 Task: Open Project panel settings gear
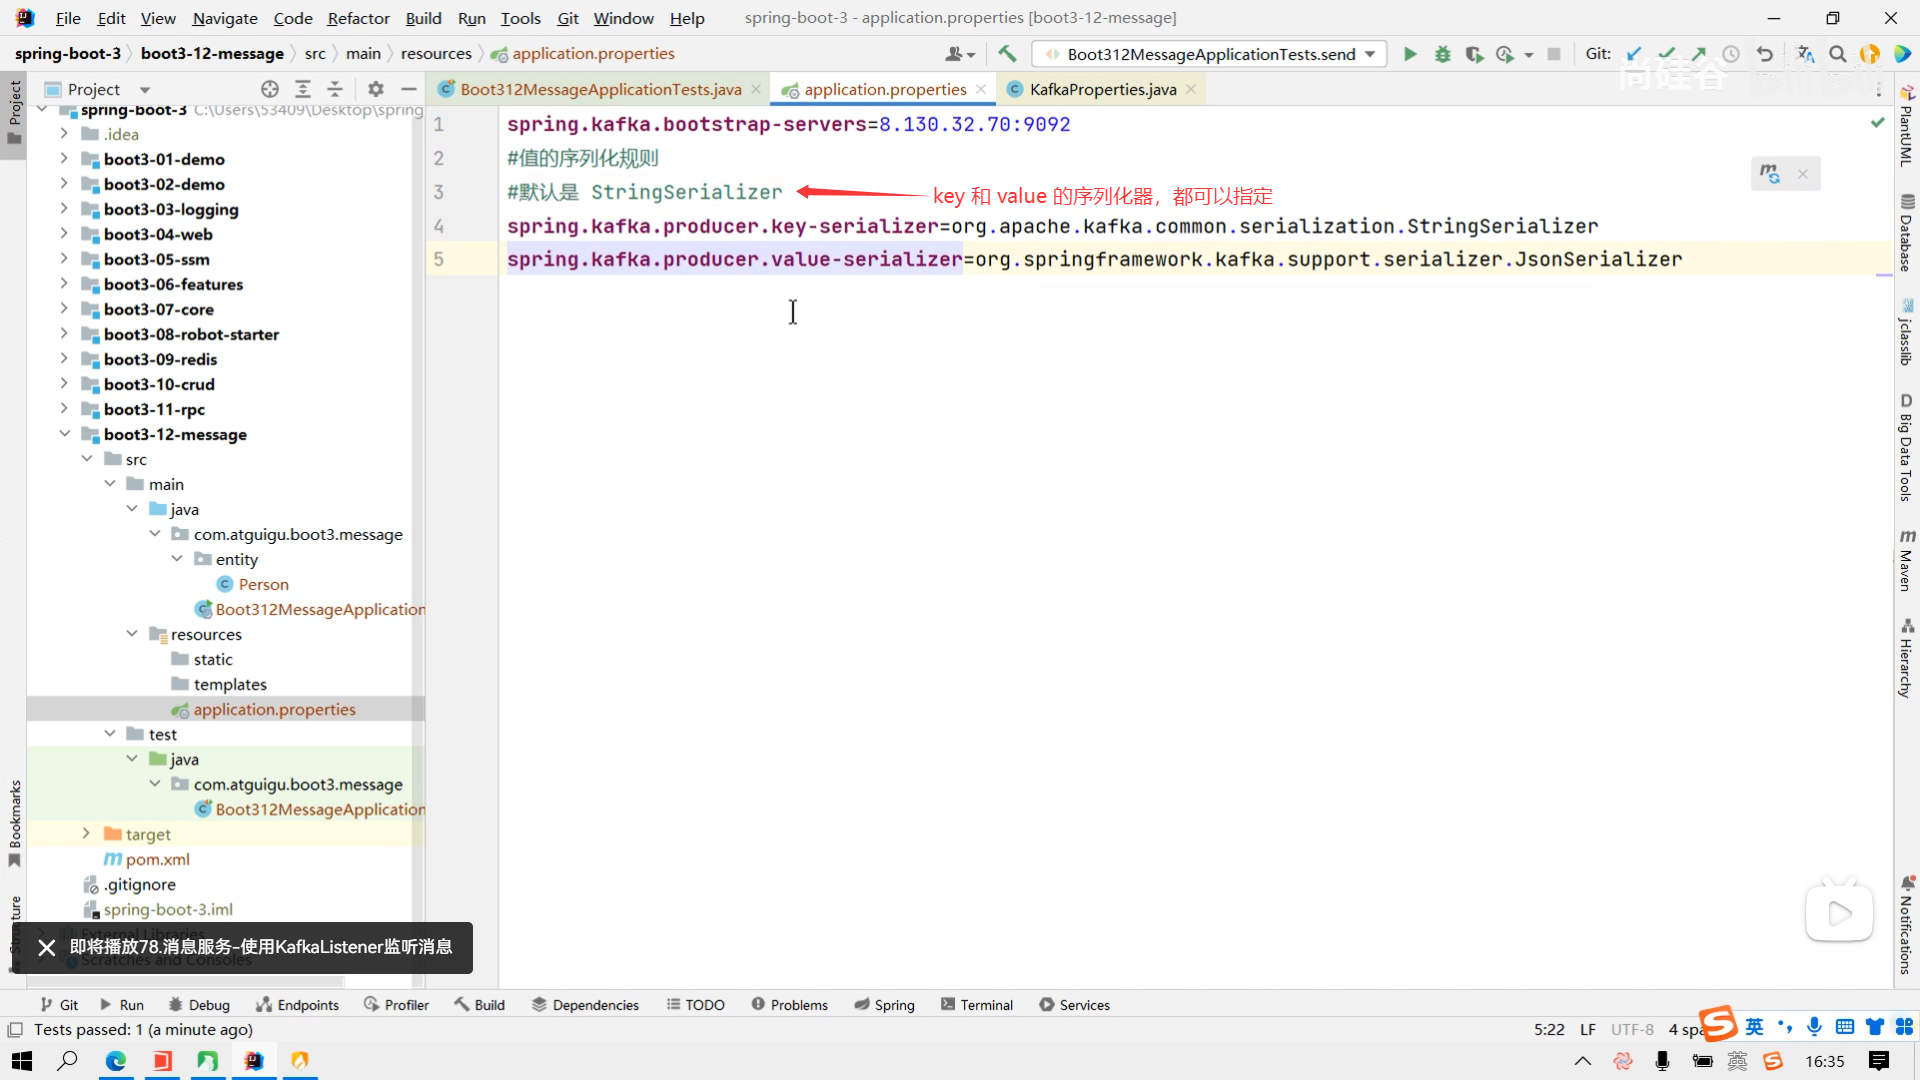click(x=375, y=89)
